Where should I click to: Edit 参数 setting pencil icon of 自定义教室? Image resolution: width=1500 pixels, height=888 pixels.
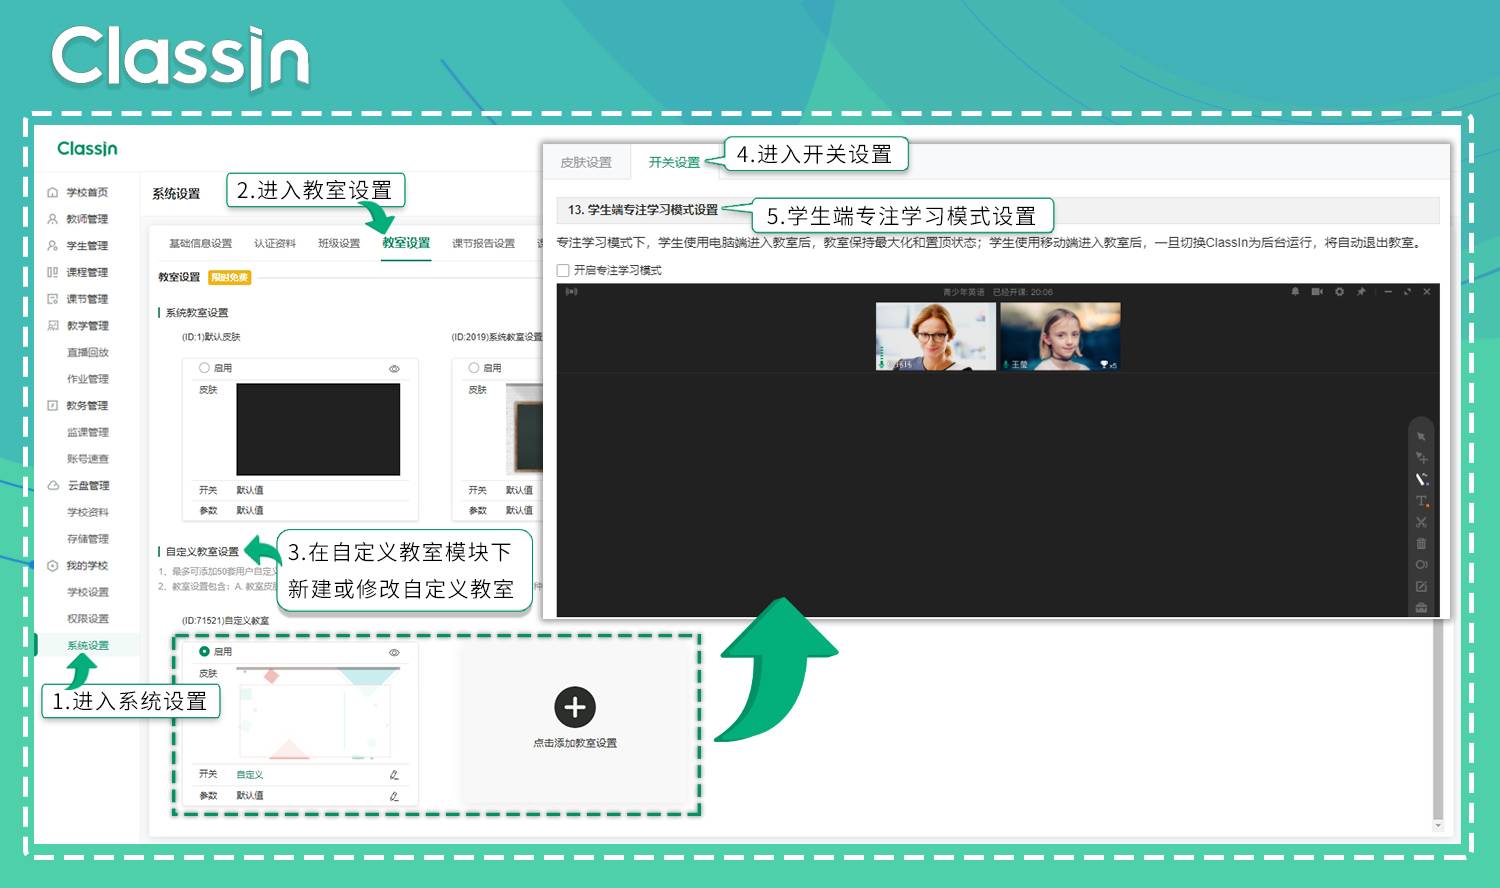394,796
